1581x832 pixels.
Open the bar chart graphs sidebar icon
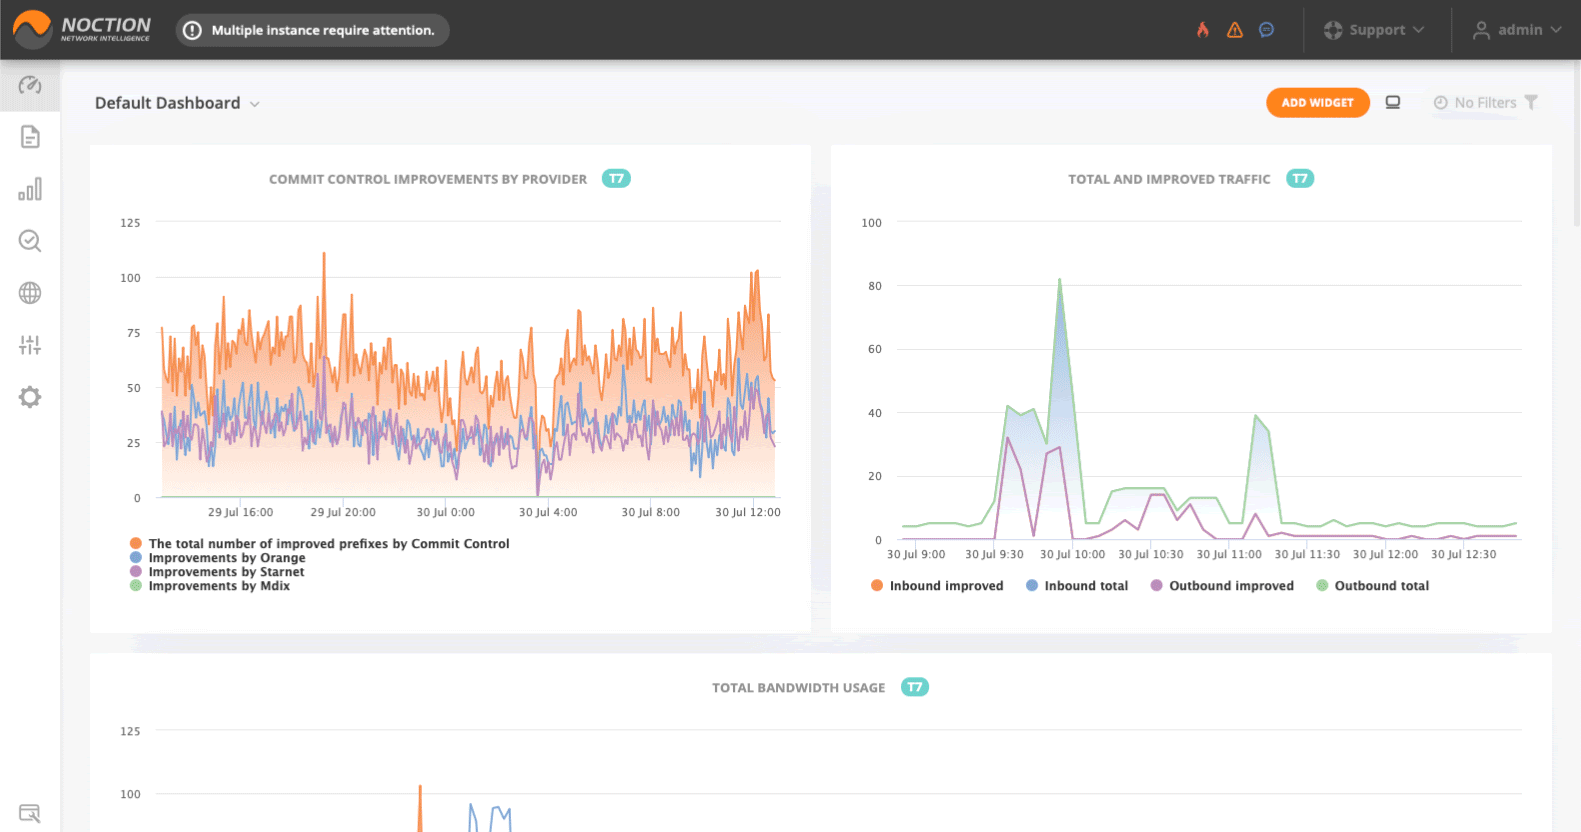click(x=30, y=189)
